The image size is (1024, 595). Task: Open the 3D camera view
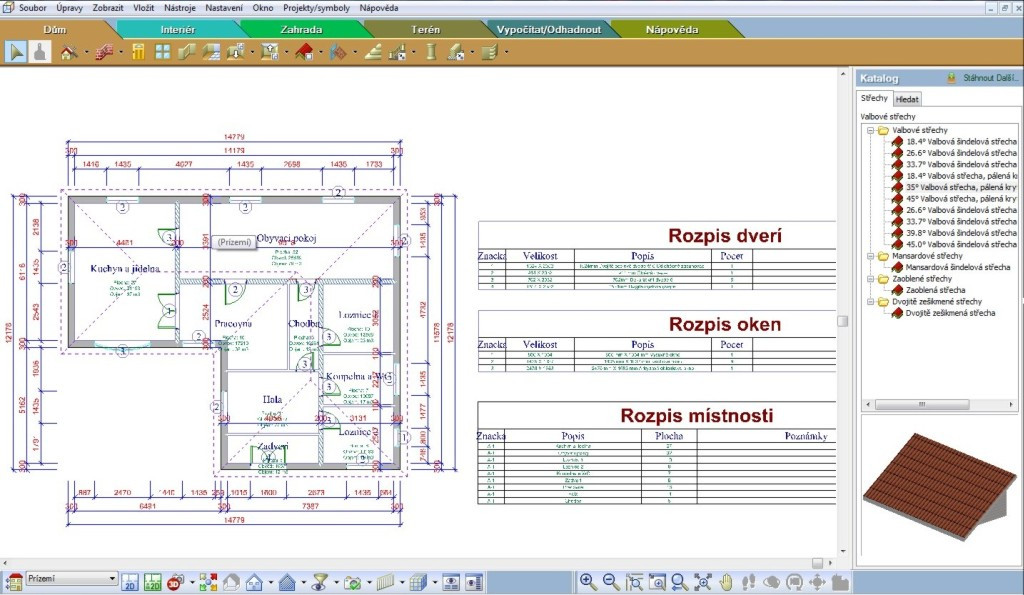(x=175, y=582)
